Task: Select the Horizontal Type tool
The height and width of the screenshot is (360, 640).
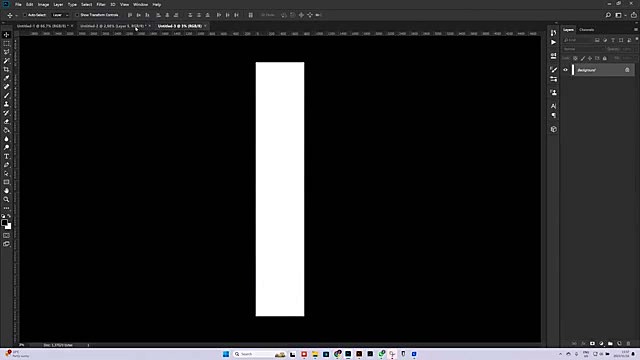Action: (x=6, y=156)
